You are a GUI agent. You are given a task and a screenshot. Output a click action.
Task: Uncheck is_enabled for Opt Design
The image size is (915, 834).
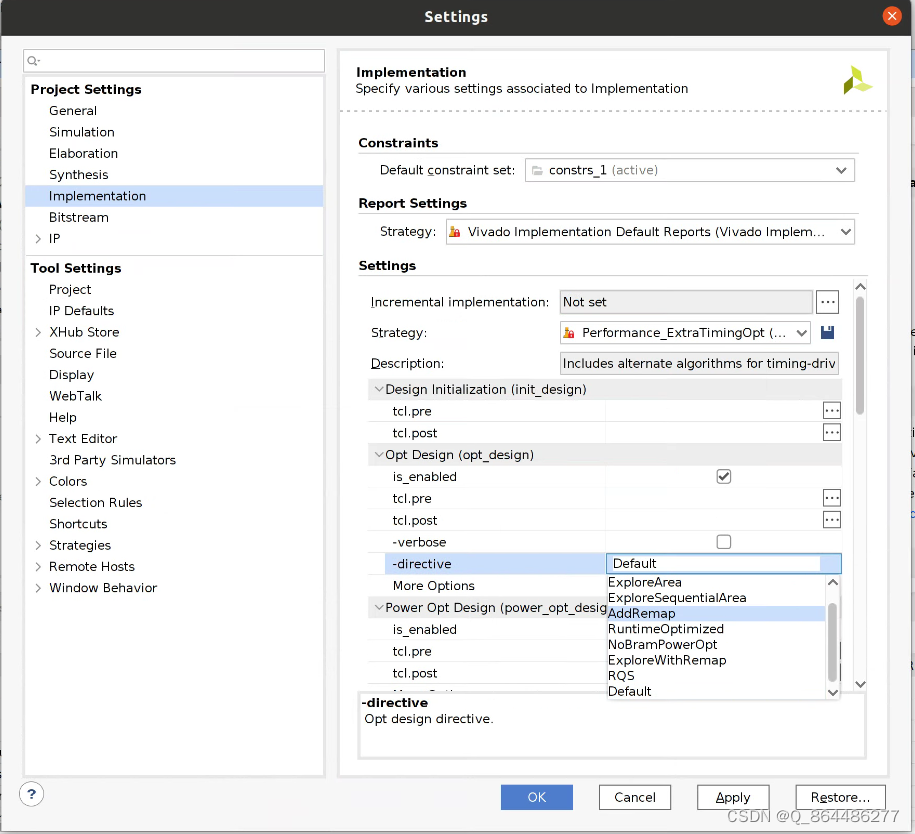[723, 476]
